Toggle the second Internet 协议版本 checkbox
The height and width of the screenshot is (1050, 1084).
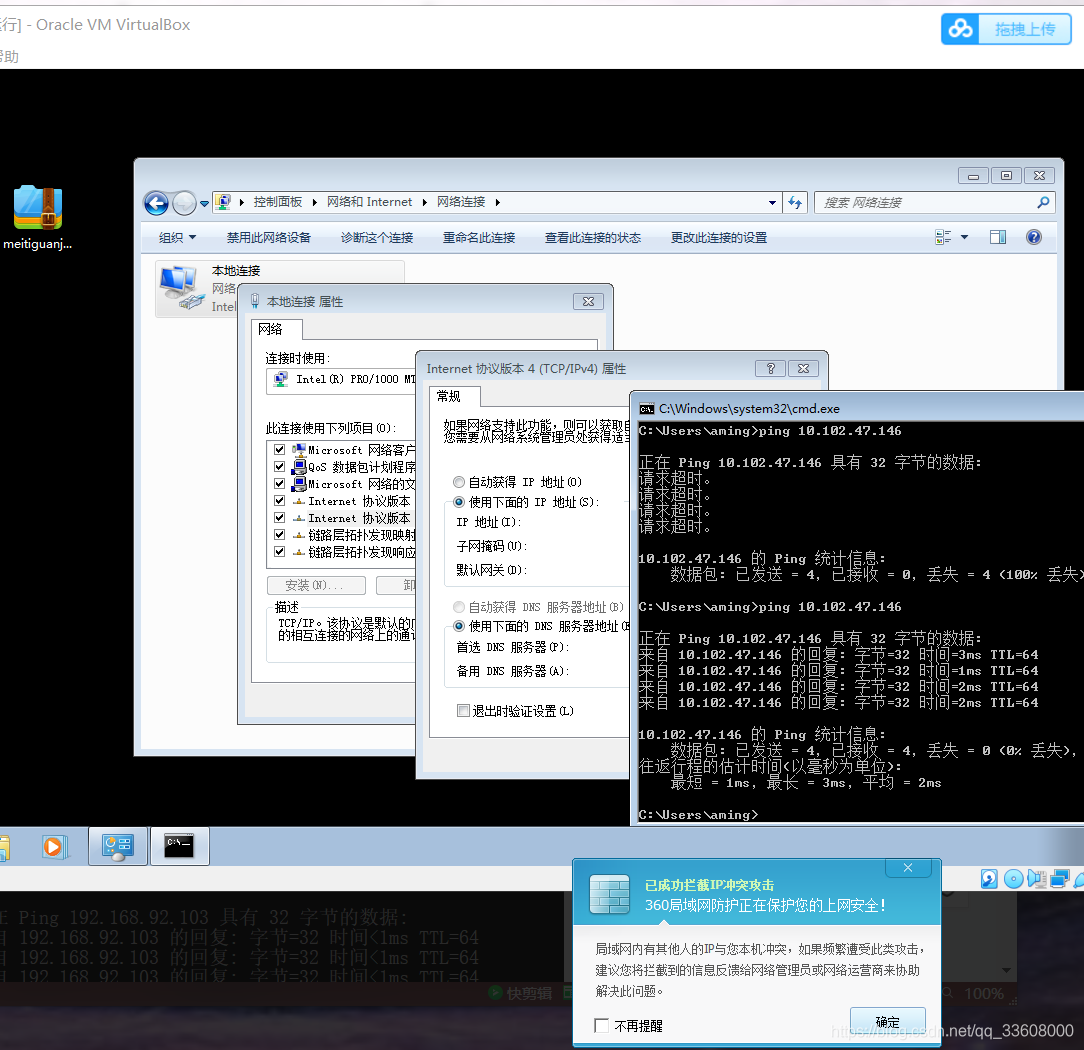pos(279,518)
